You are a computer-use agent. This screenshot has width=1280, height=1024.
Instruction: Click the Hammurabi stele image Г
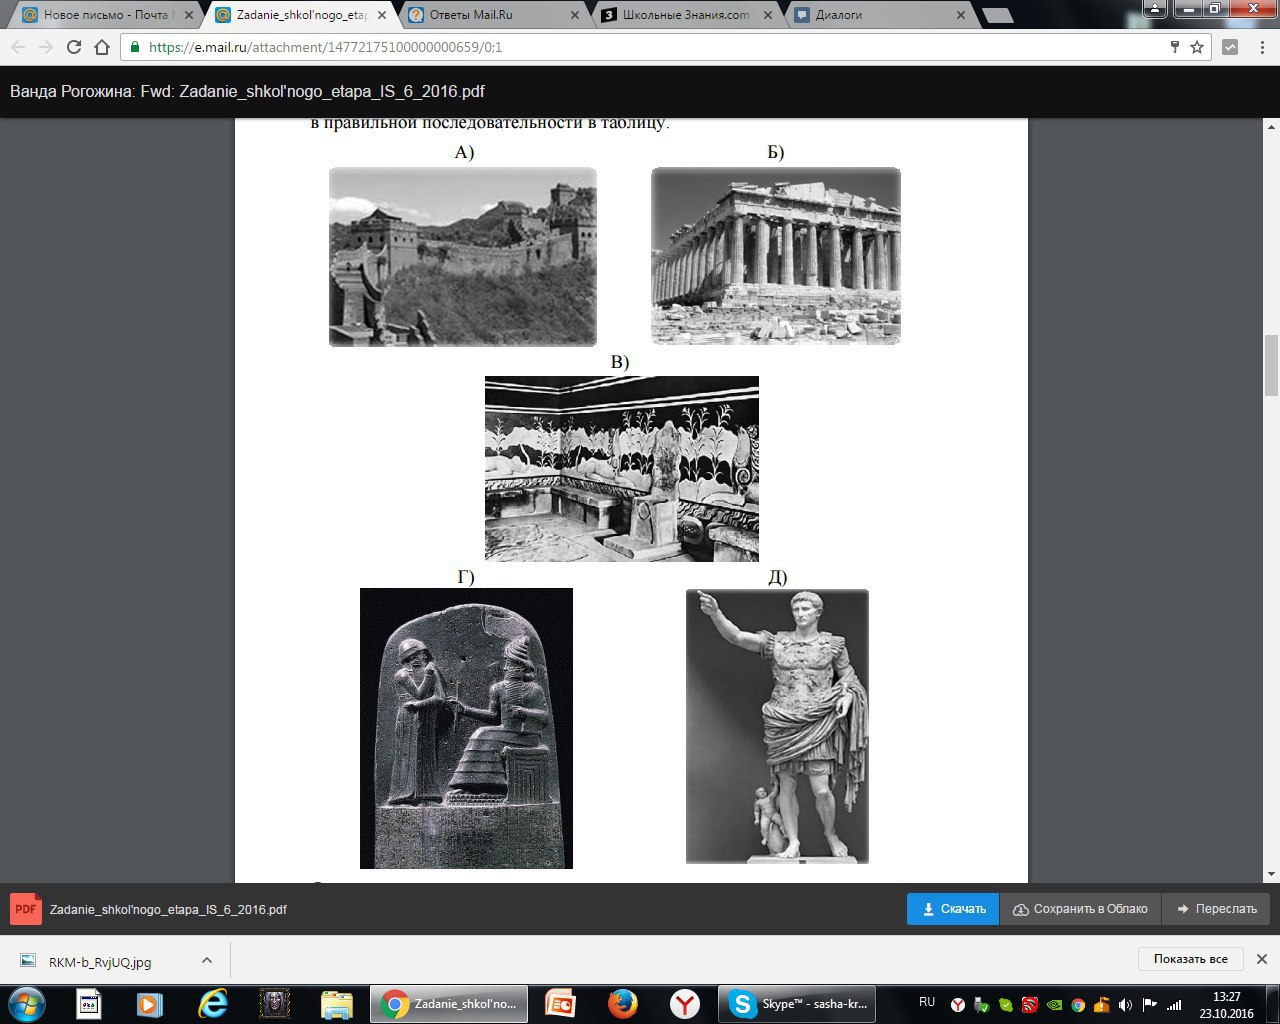466,728
